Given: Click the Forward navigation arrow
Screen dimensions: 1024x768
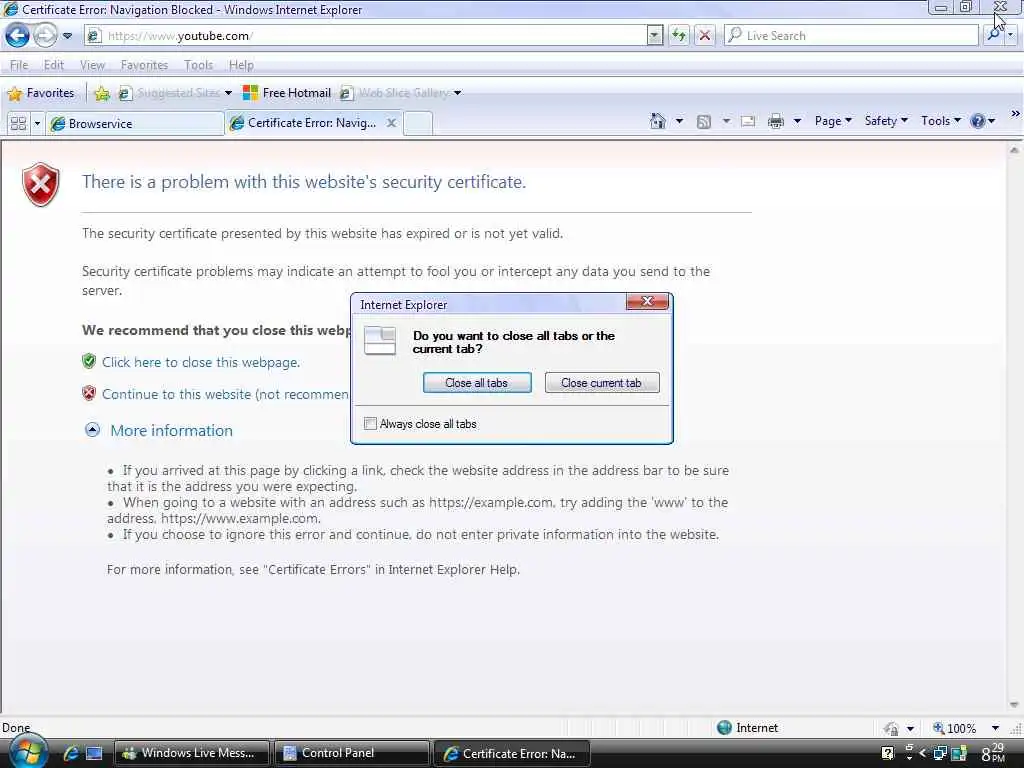Looking at the screenshot, I should coord(45,35).
